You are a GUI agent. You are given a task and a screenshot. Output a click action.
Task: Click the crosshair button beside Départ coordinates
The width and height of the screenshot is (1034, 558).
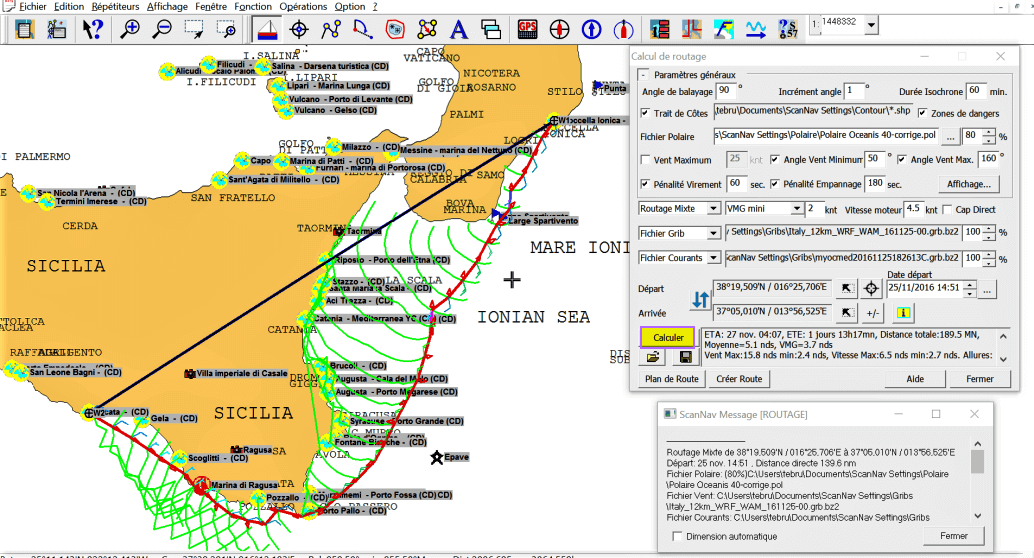pos(871,288)
